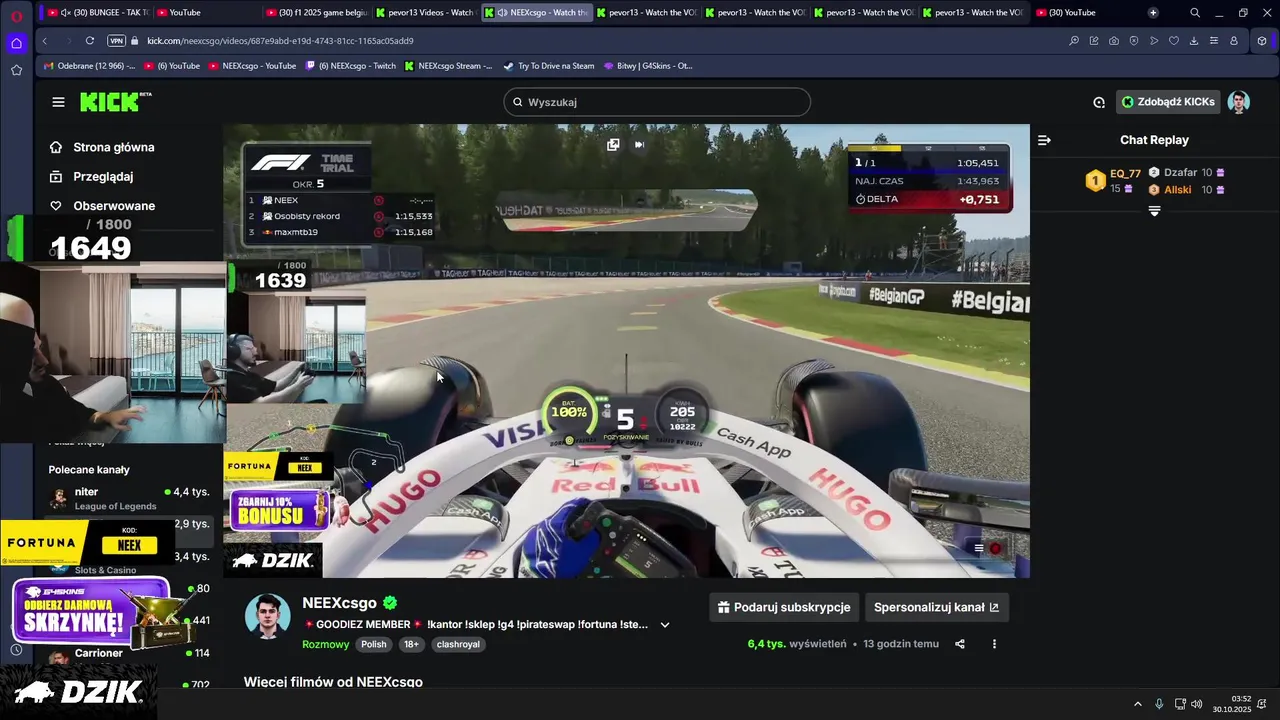Switch to the f1 2025 game belgium tab
1280x720 pixels.
[317, 12]
